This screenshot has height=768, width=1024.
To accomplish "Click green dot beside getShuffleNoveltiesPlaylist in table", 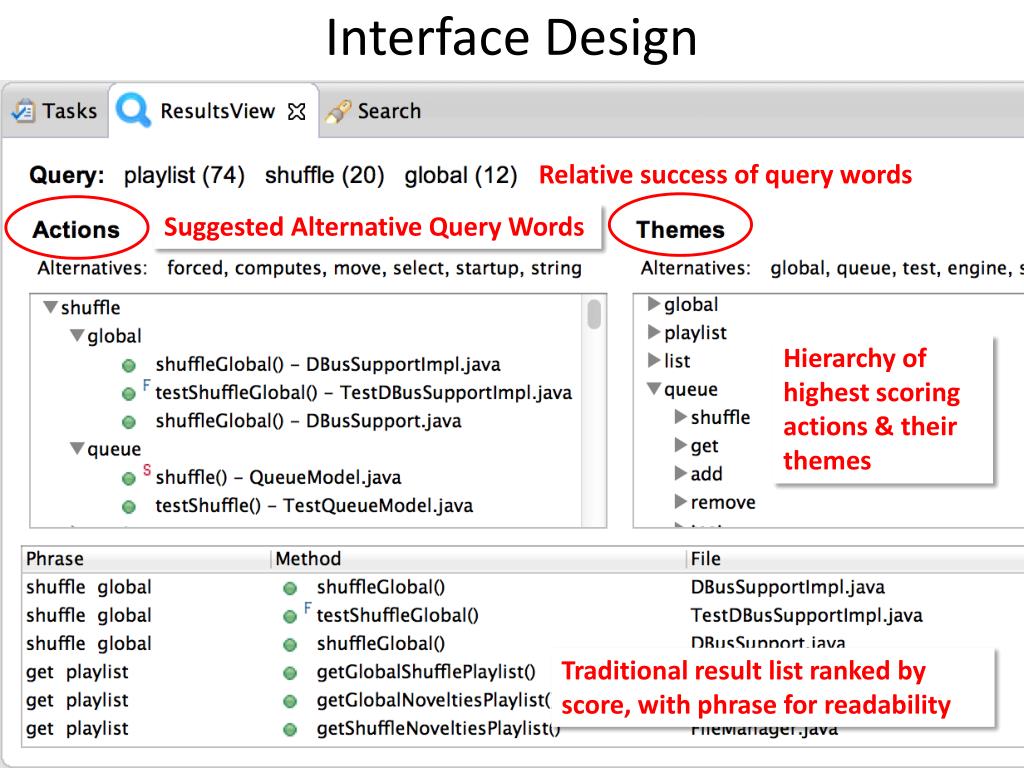I will (290, 729).
